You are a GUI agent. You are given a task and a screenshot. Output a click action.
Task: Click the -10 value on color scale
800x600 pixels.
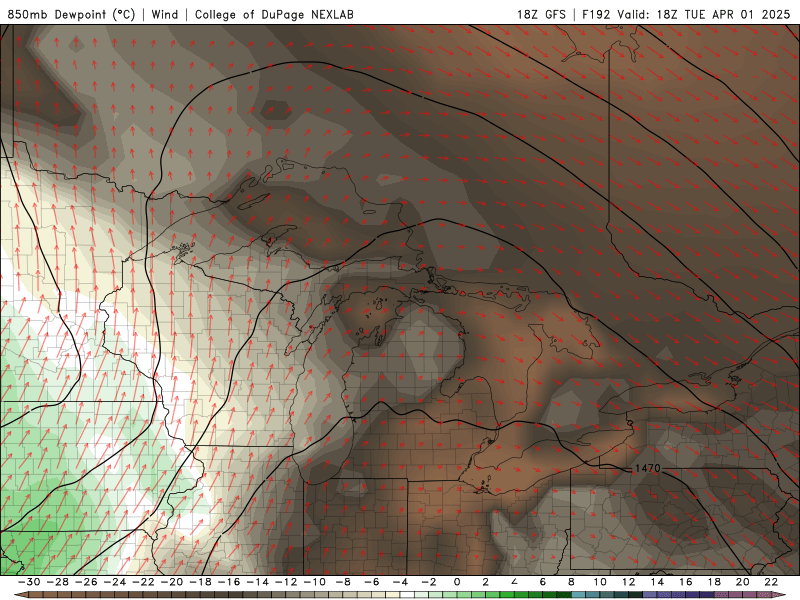point(315,582)
